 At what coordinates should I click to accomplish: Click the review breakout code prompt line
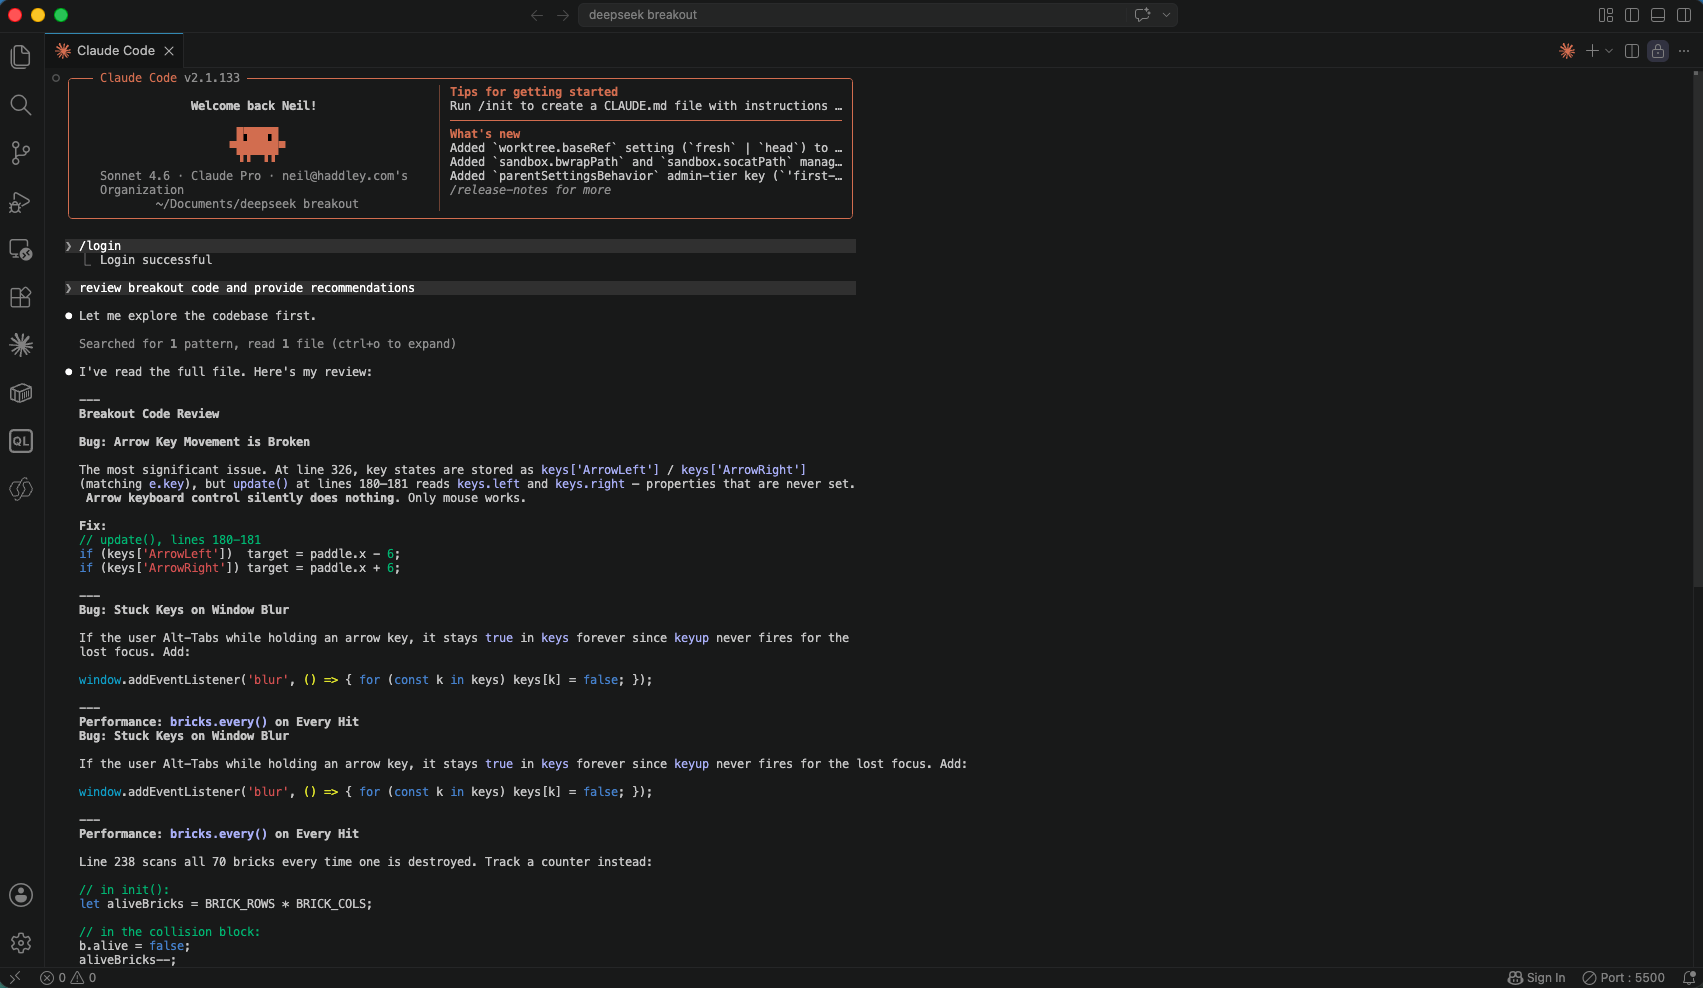[x=460, y=288]
